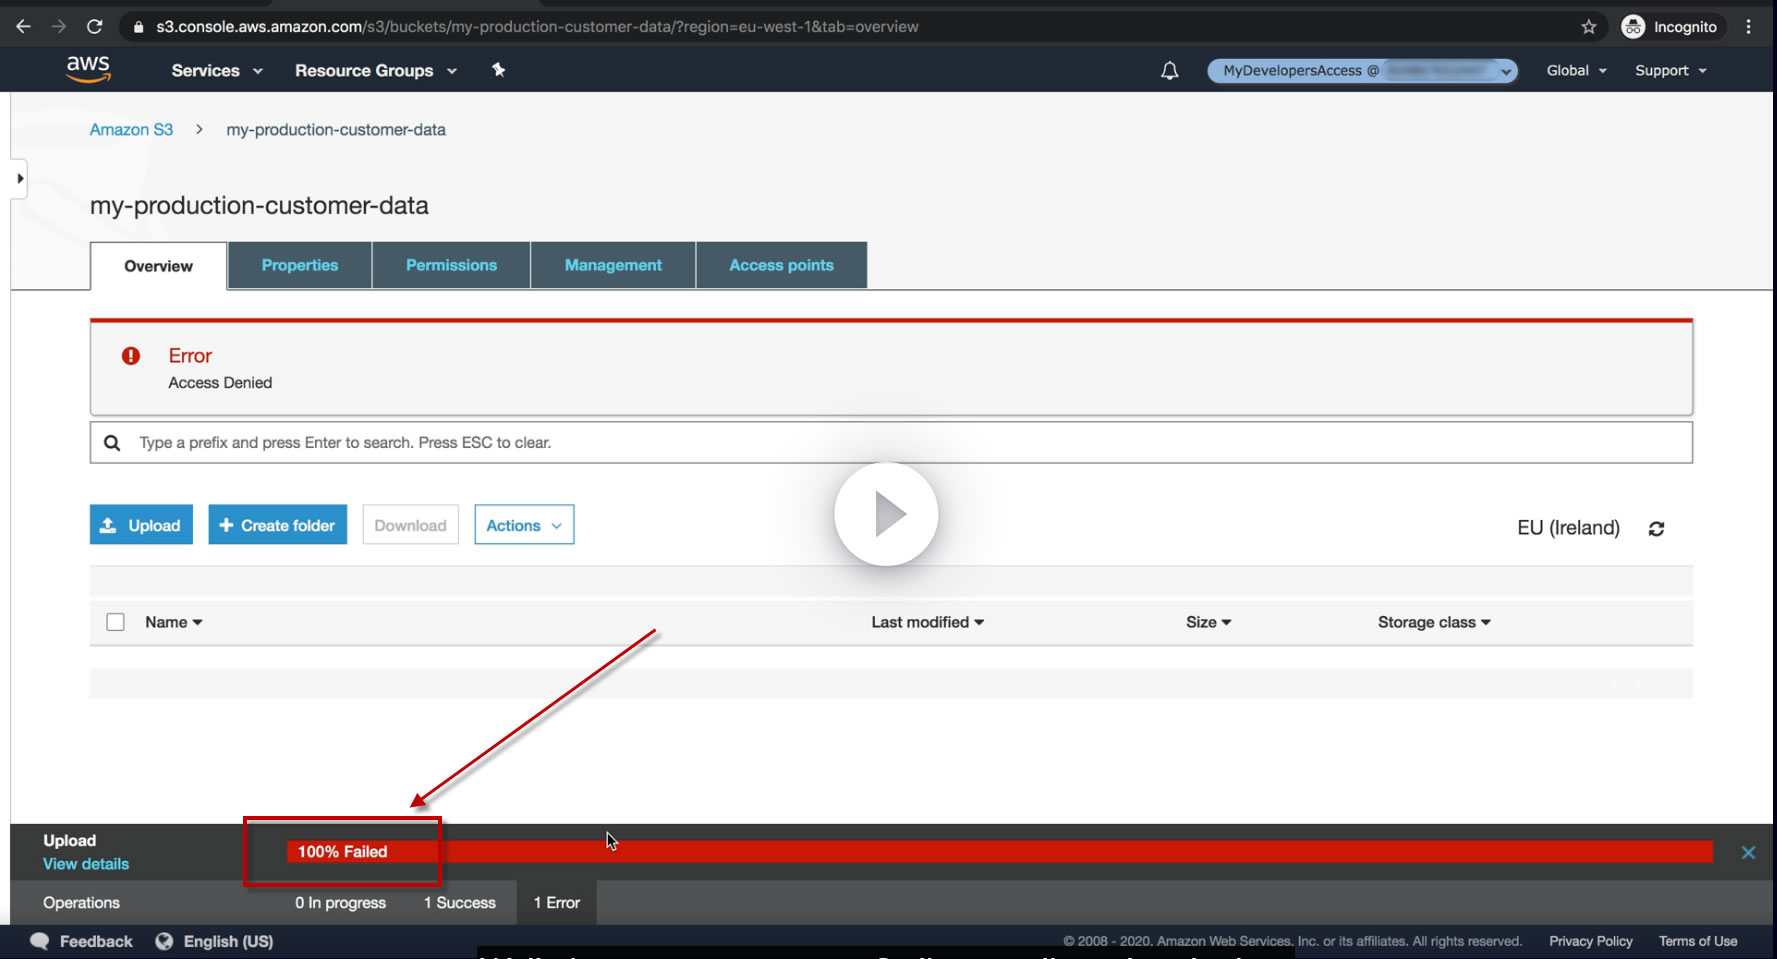Click the Create folder button
Screen dimensions: 1777x959
click(x=278, y=525)
